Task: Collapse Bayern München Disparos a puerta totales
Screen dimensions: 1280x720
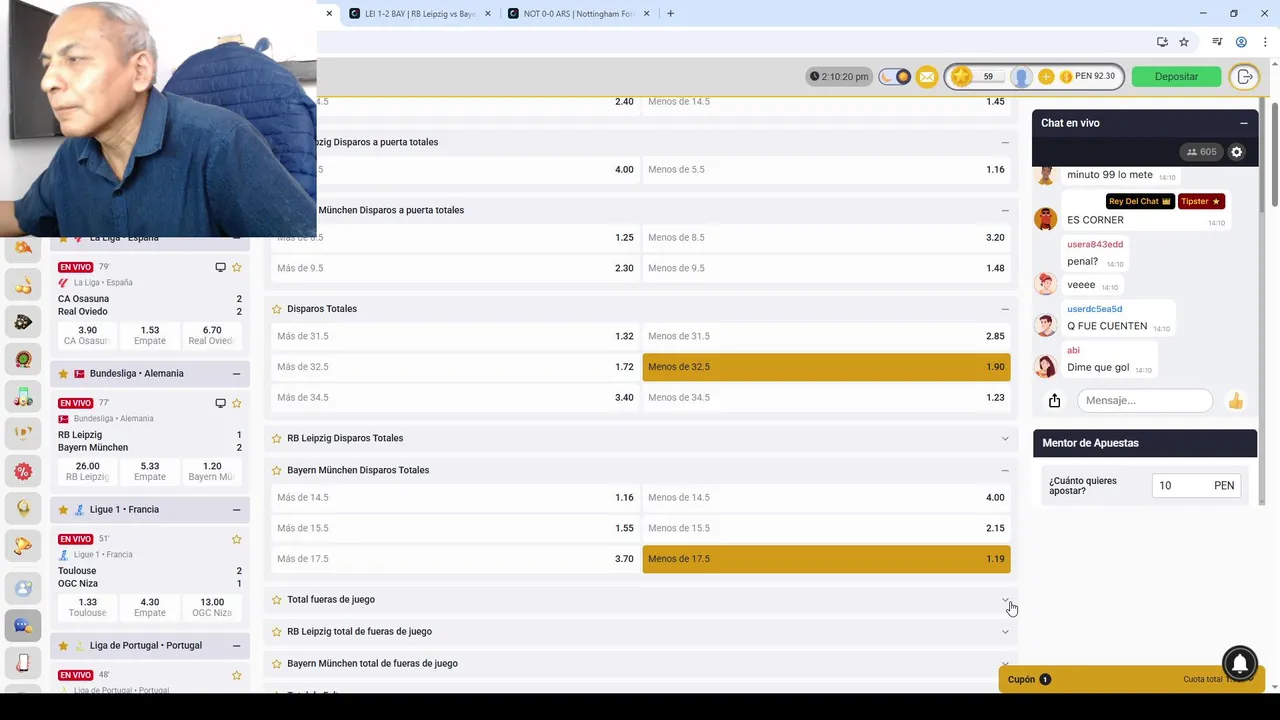Action: pos(1005,210)
